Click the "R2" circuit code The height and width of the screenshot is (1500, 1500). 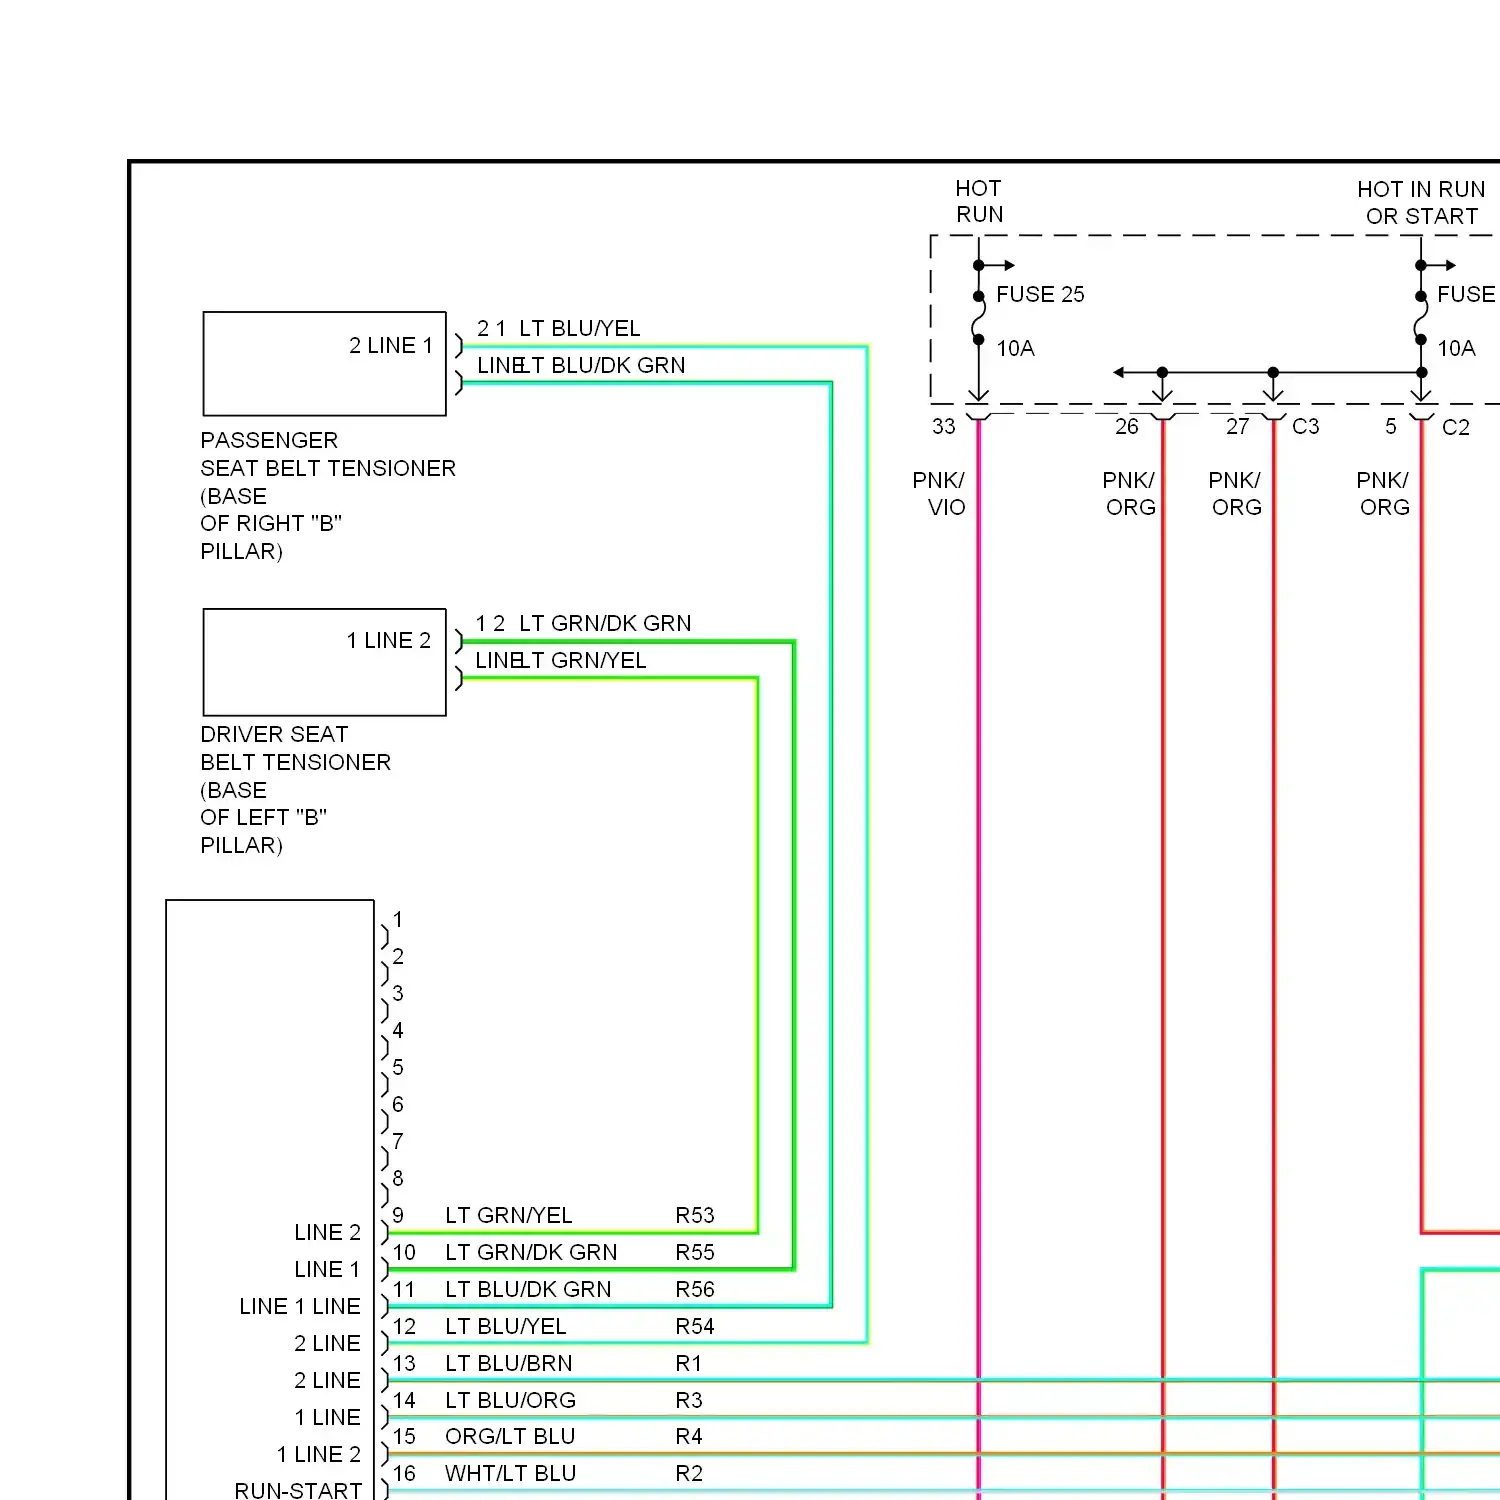pyautogui.click(x=689, y=1473)
